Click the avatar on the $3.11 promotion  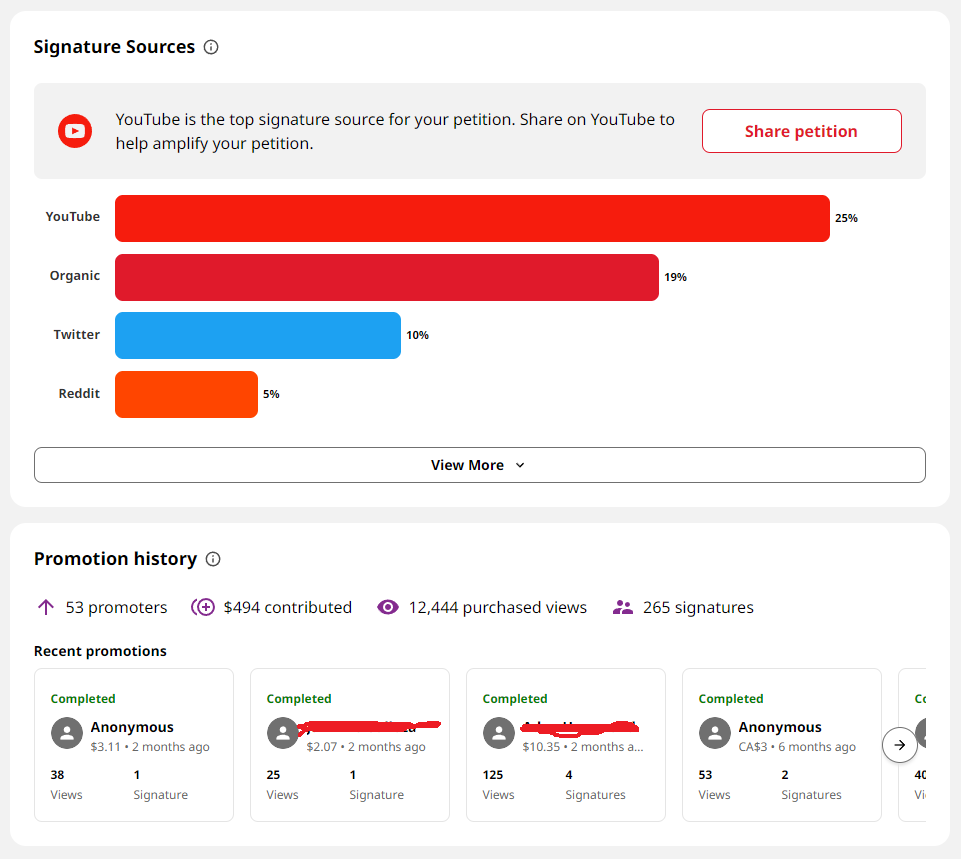67,733
